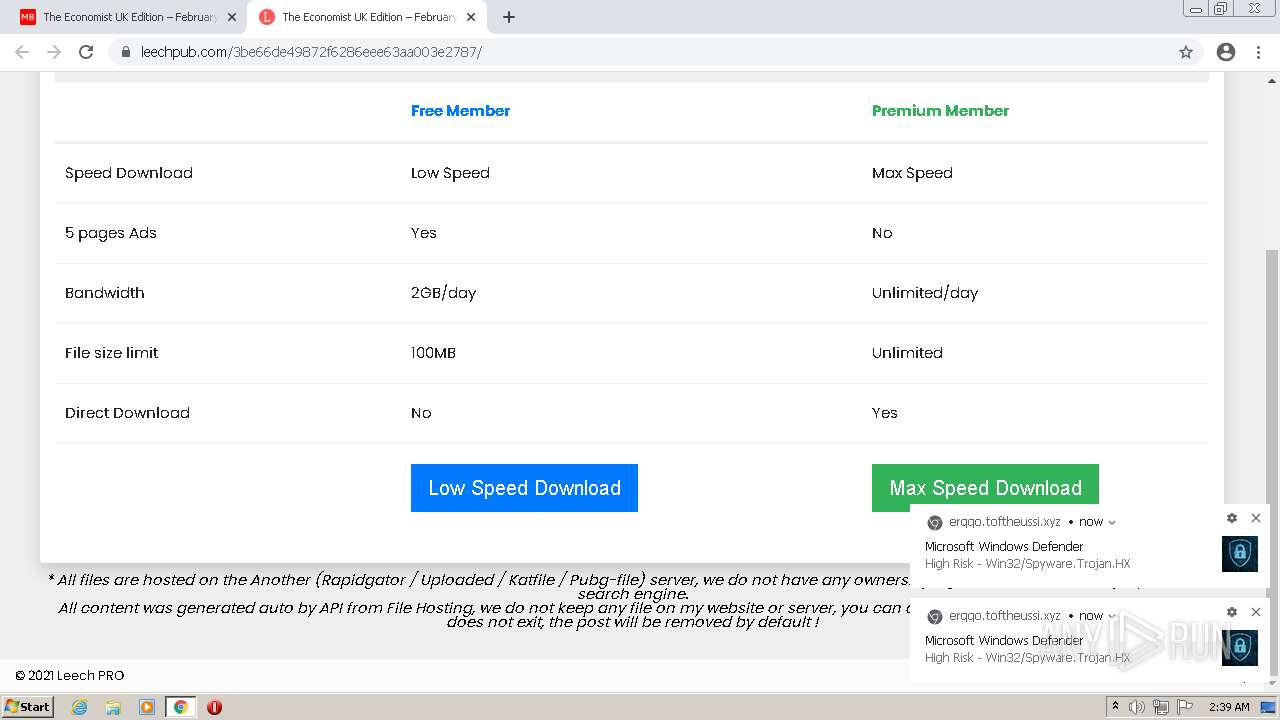Click the site lock icon in address bar
This screenshot has width=1280, height=720.
coord(126,52)
